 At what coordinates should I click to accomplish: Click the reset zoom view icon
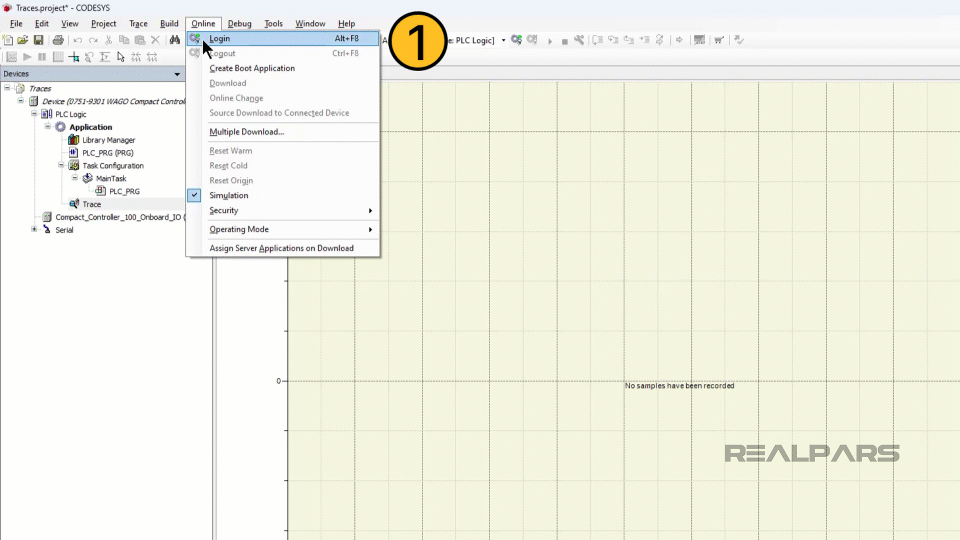tap(89, 57)
